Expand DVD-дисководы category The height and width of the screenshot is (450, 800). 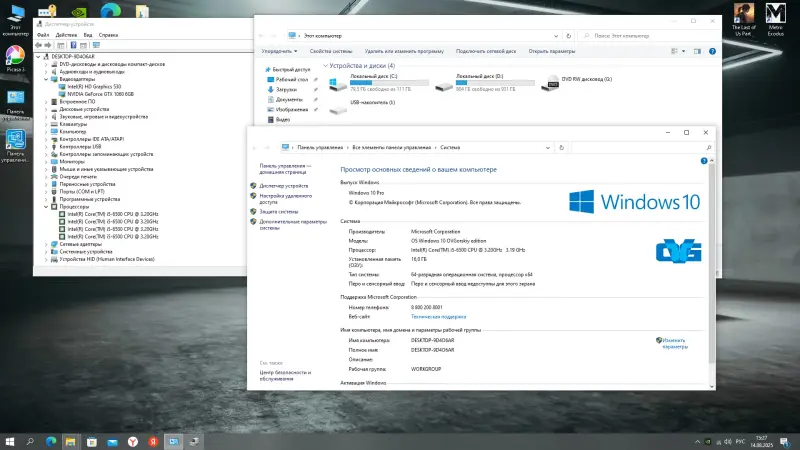point(46,64)
